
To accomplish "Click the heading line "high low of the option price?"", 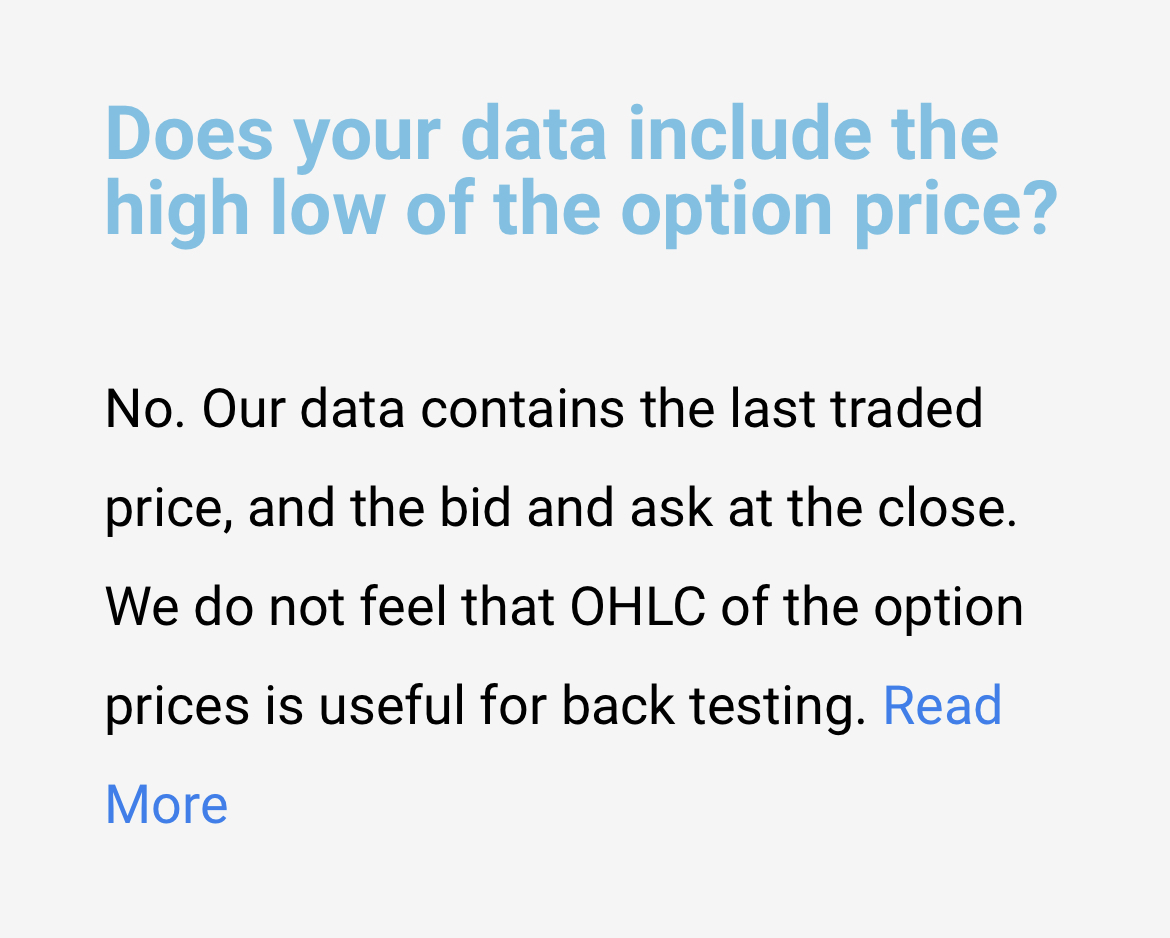I will [x=581, y=210].
